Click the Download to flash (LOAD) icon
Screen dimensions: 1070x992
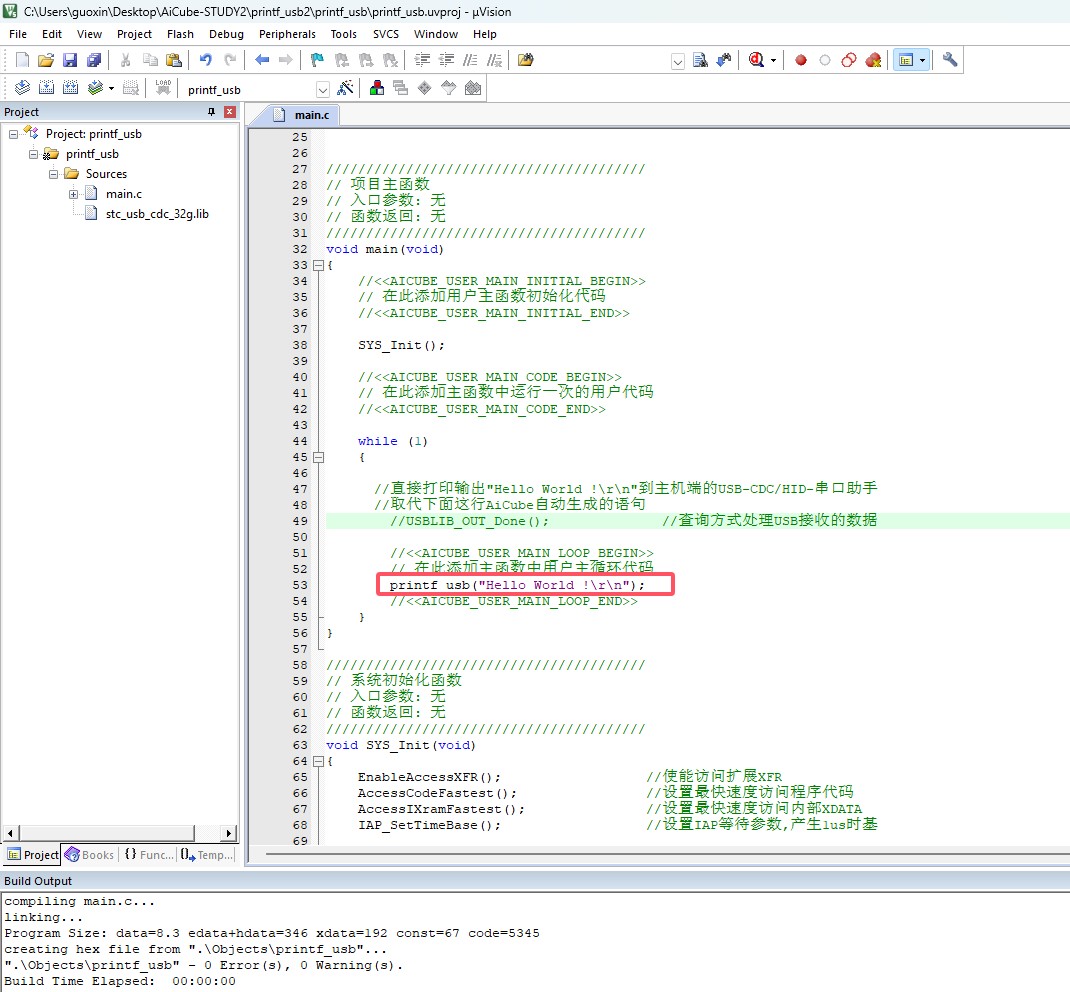[x=162, y=88]
